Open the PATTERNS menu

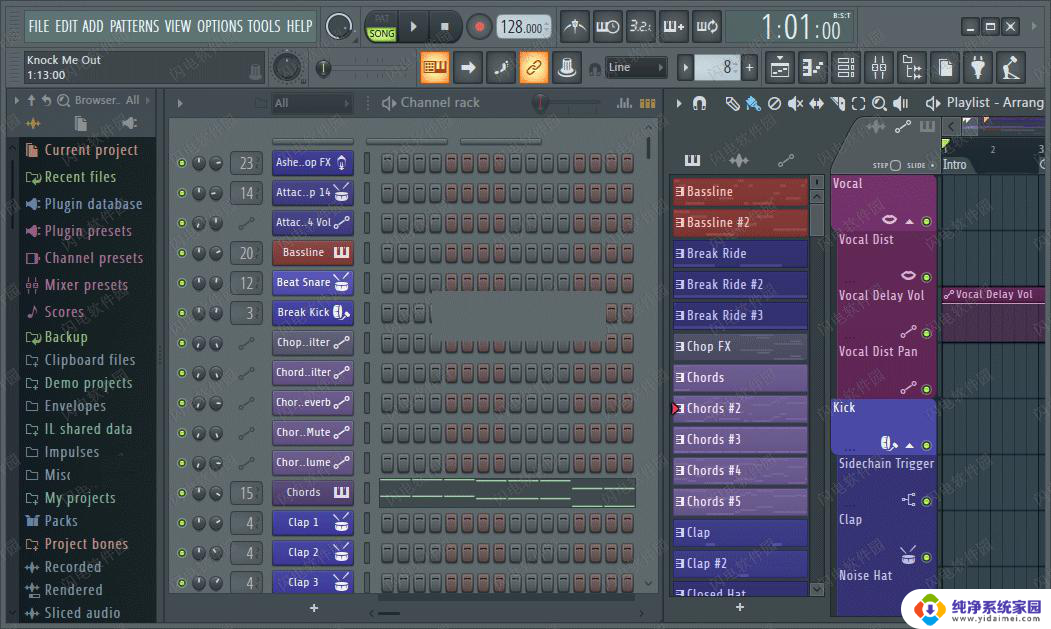click(135, 27)
